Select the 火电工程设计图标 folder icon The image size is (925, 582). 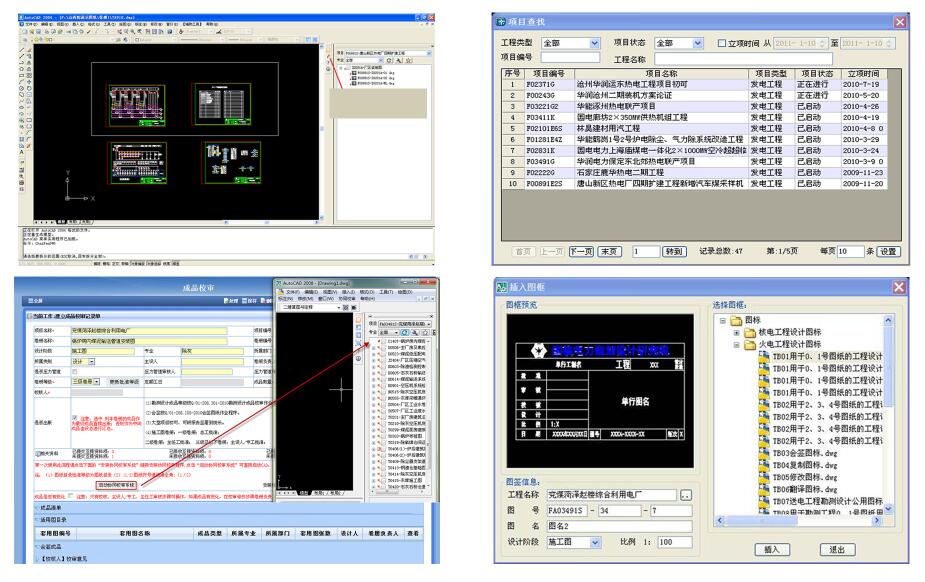click(x=750, y=344)
